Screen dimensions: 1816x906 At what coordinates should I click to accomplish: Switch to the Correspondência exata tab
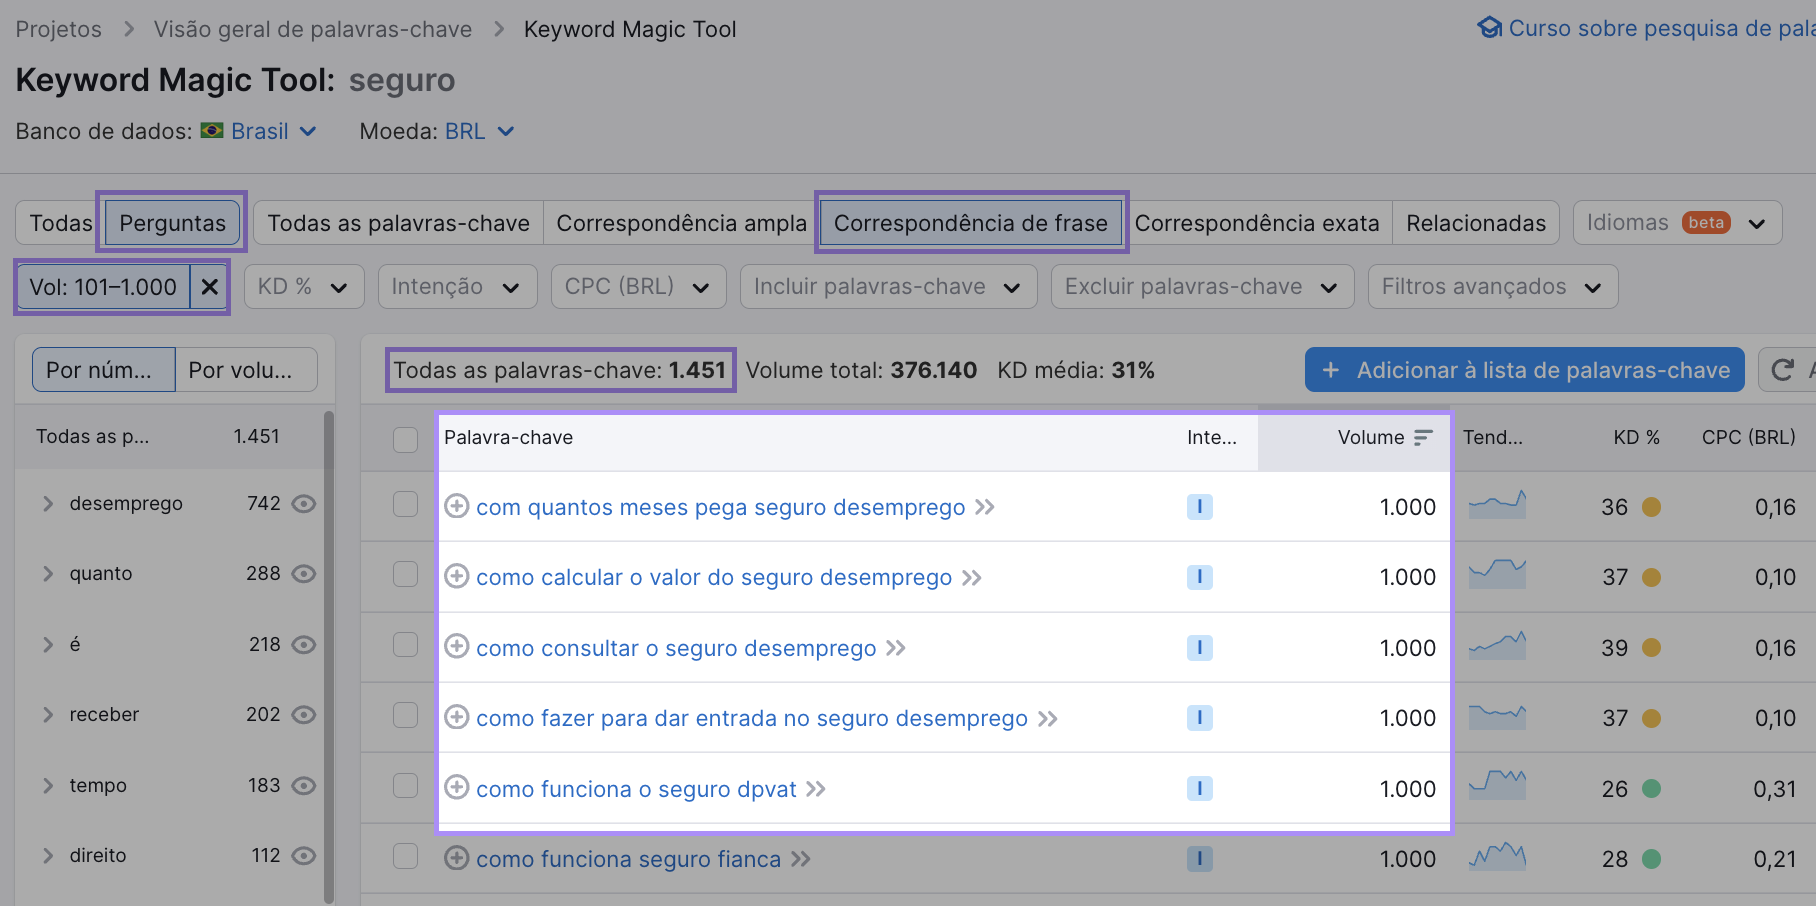click(x=1258, y=223)
